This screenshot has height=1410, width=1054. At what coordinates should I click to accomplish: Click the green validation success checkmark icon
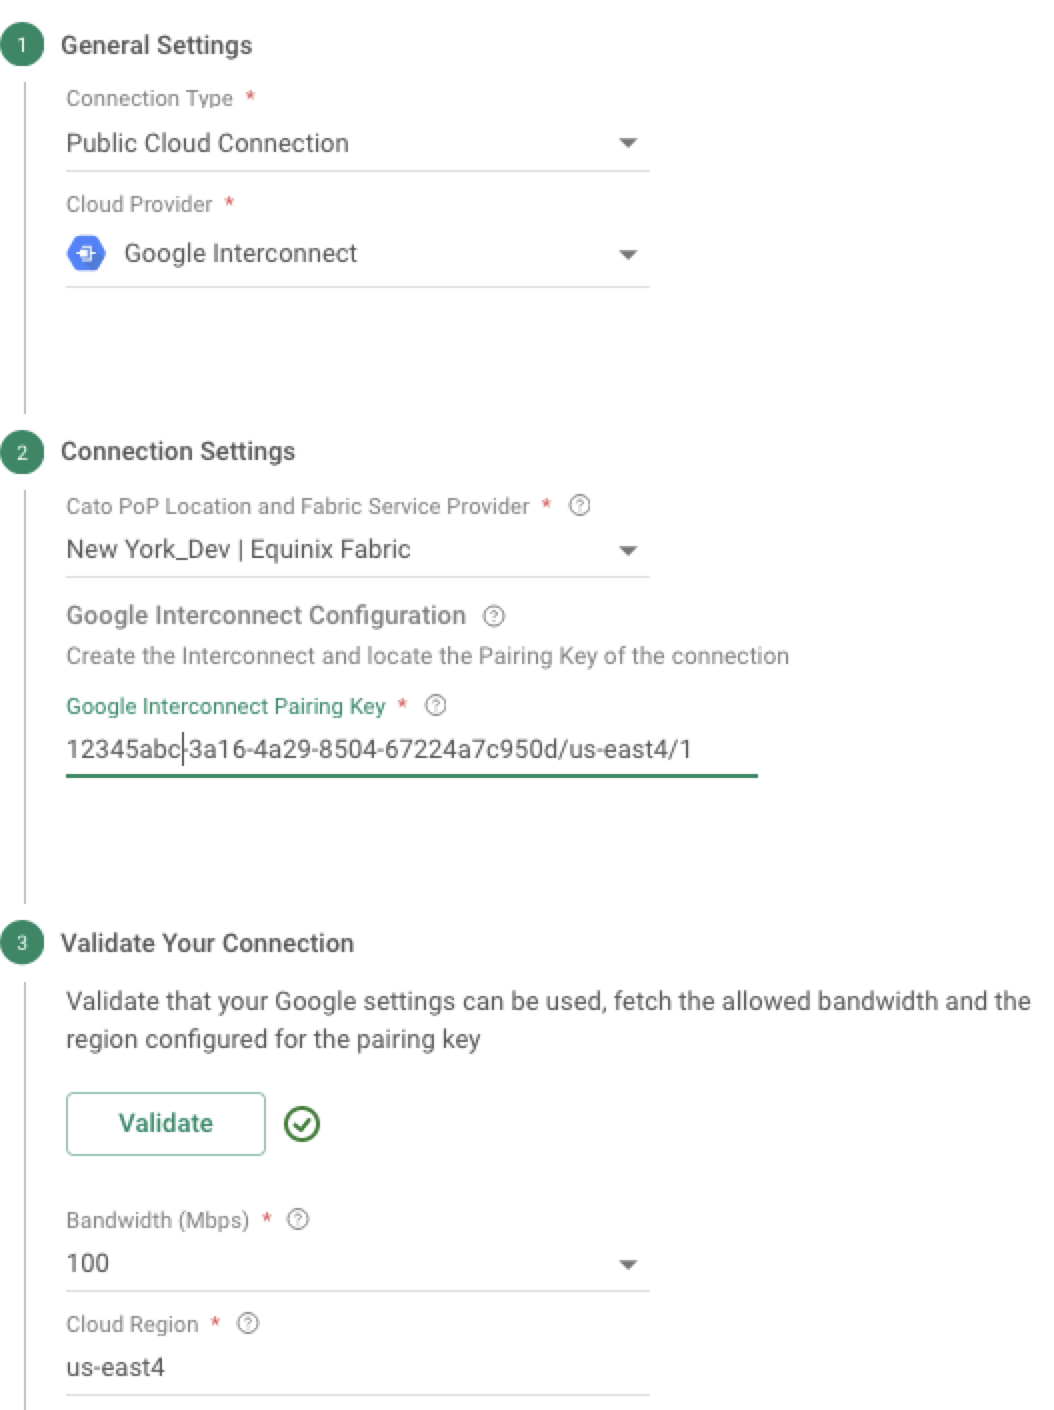coord(301,1123)
